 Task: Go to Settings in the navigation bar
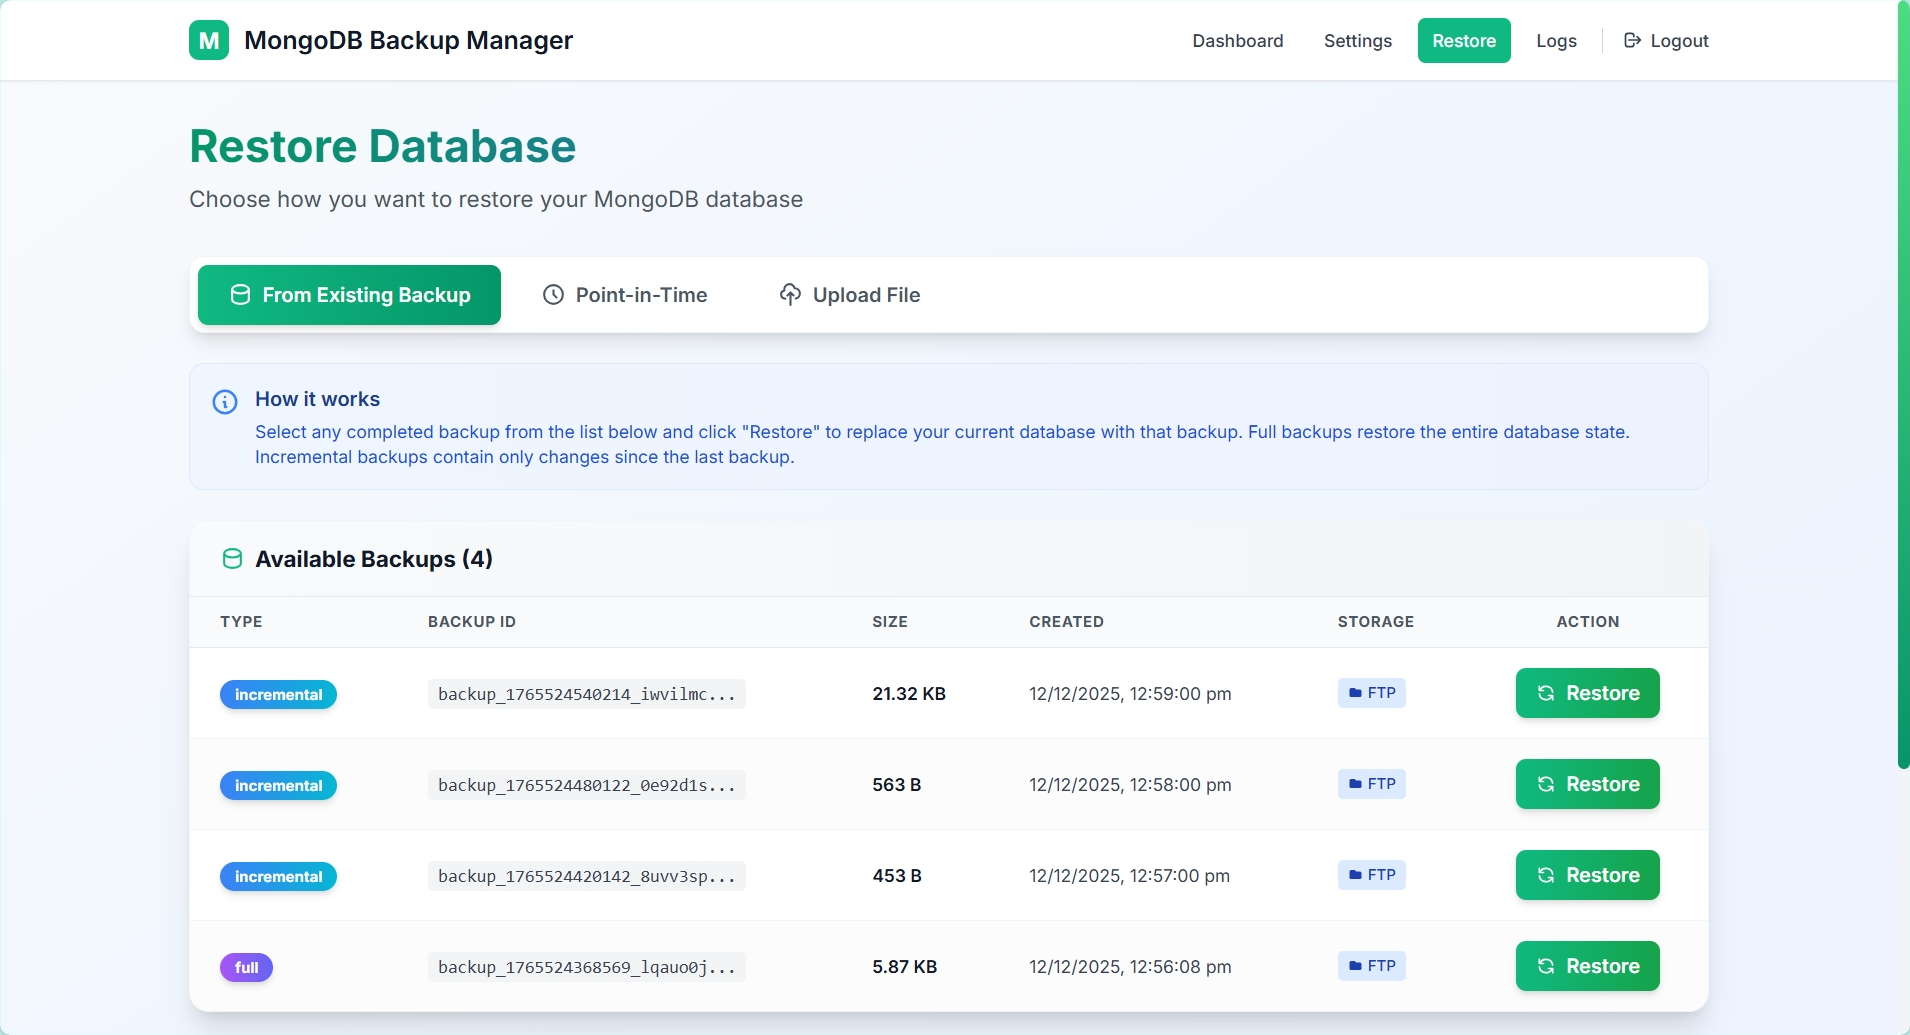pyautogui.click(x=1357, y=41)
